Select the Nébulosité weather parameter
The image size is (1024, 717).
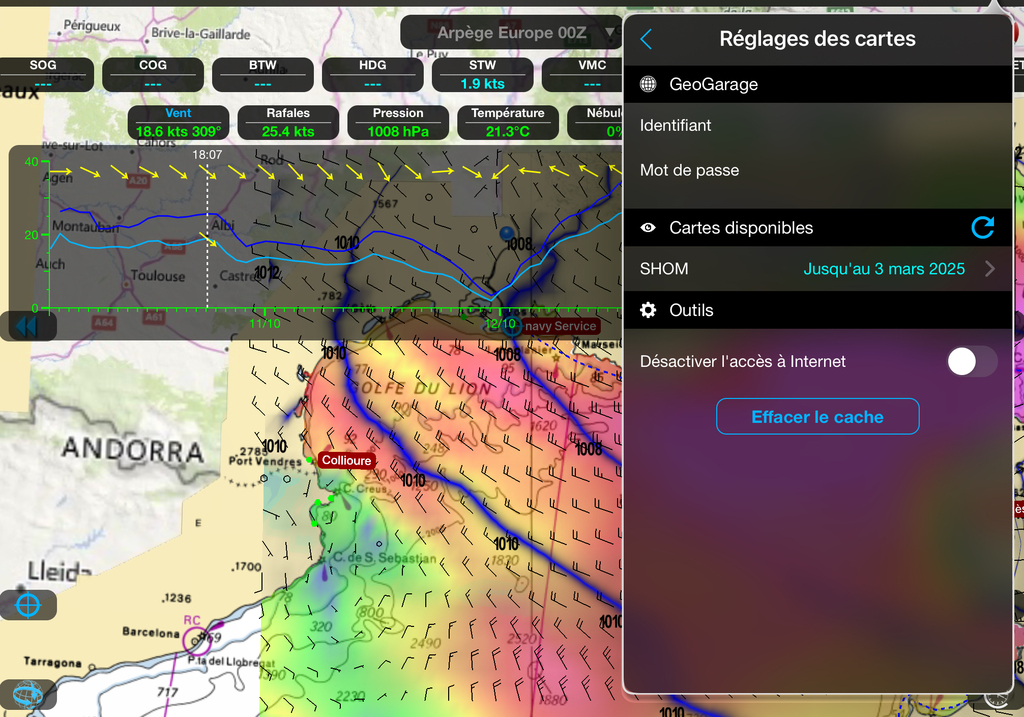[x=595, y=123]
